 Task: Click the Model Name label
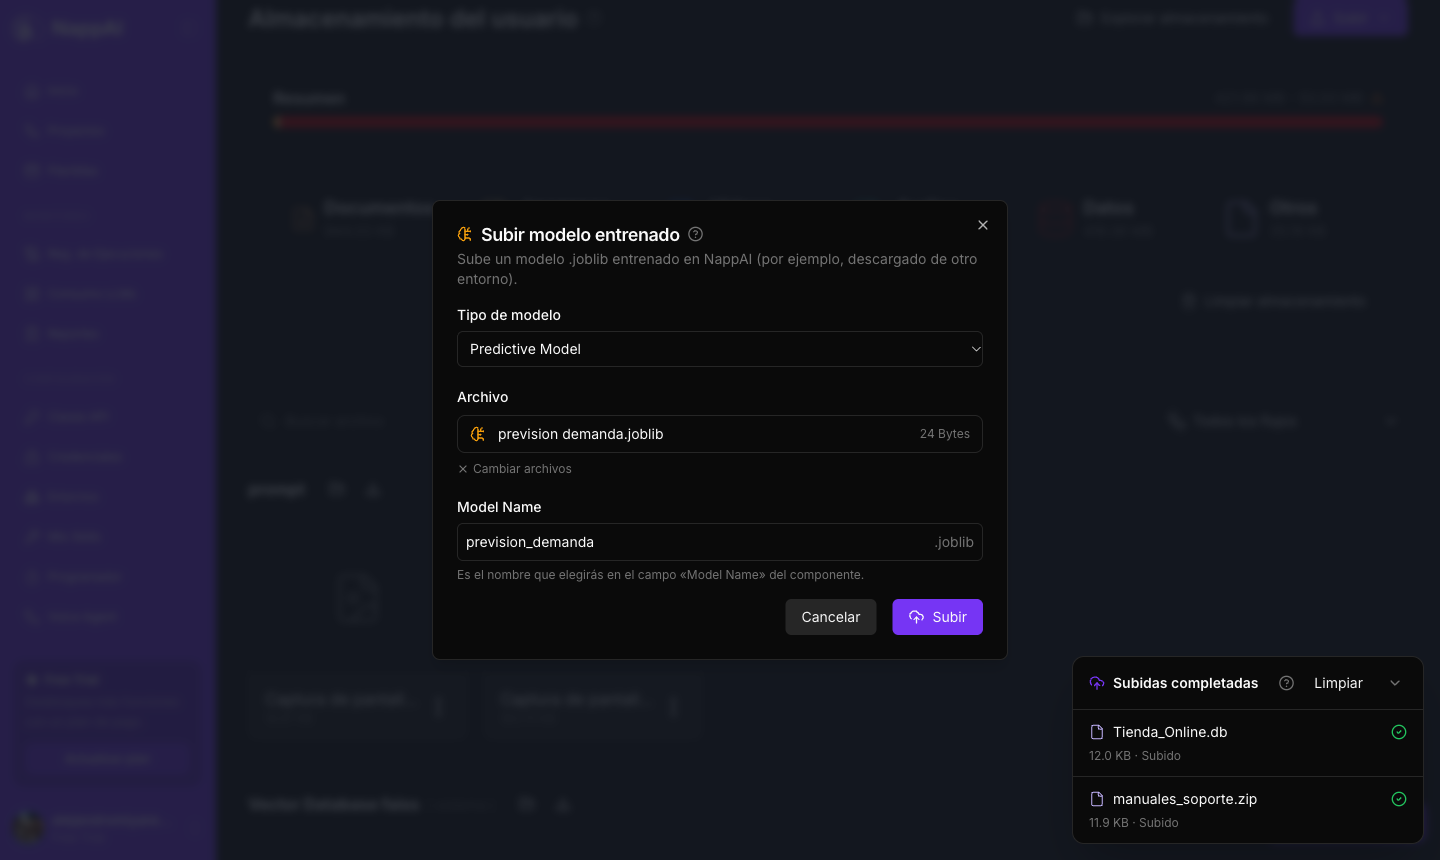pyautogui.click(x=499, y=507)
